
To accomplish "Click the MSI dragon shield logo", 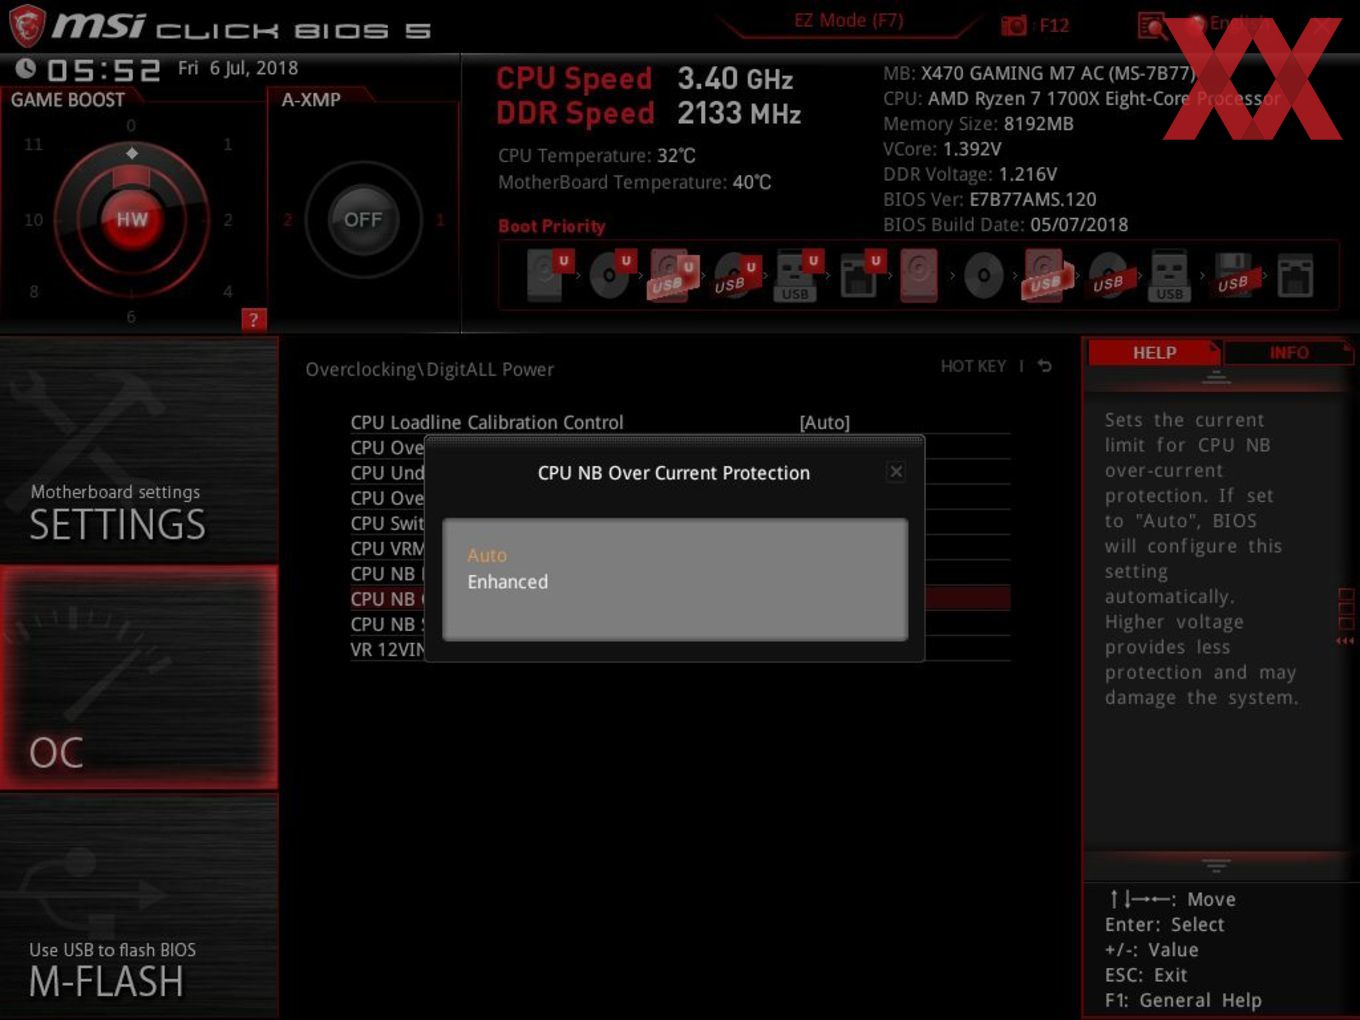I will [27, 25].
